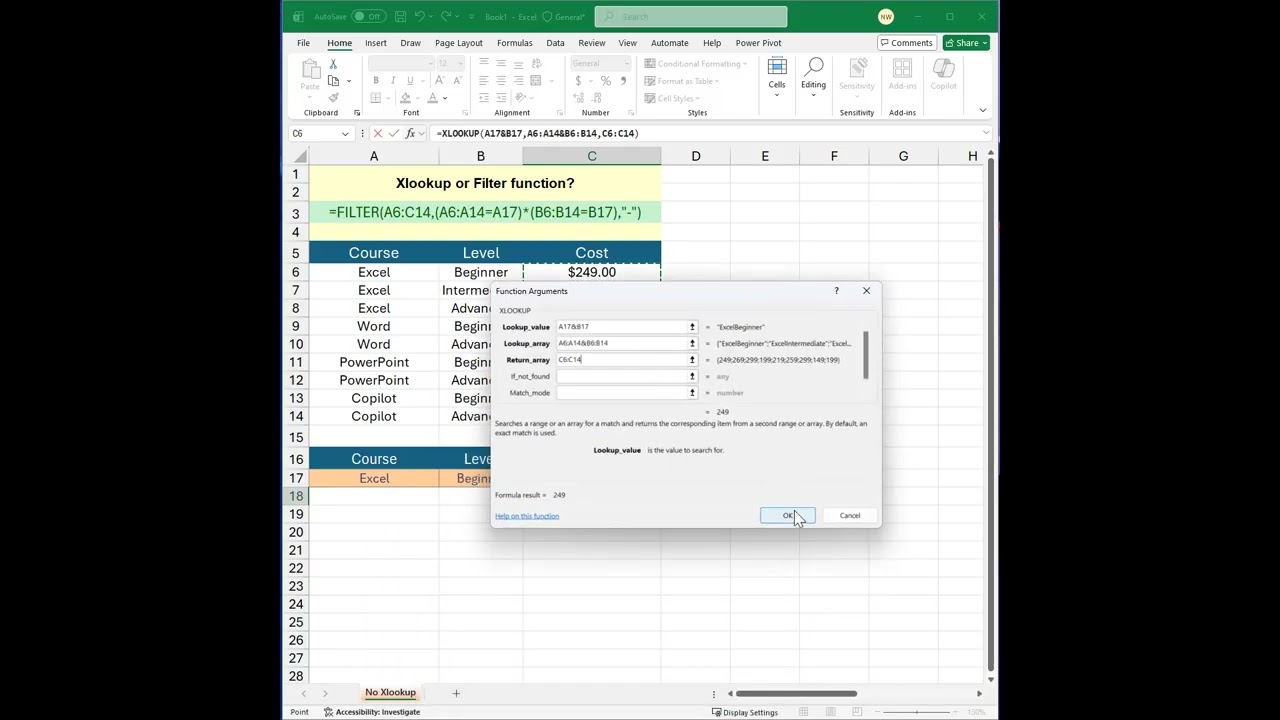This screenshot has width=1280, height=720.
Task: Open Conditional Formatting dropdown
Action: [697, 64]
